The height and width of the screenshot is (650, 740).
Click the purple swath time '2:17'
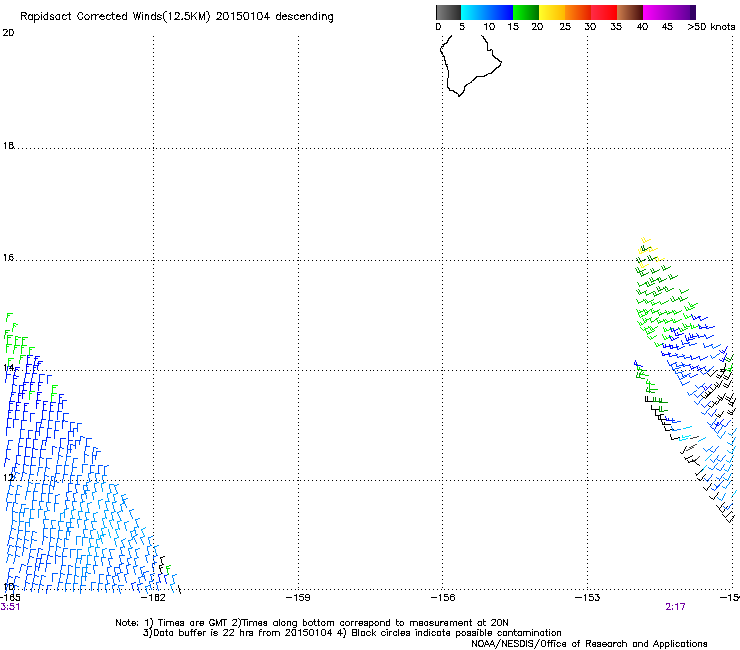[x=675, y=607]
